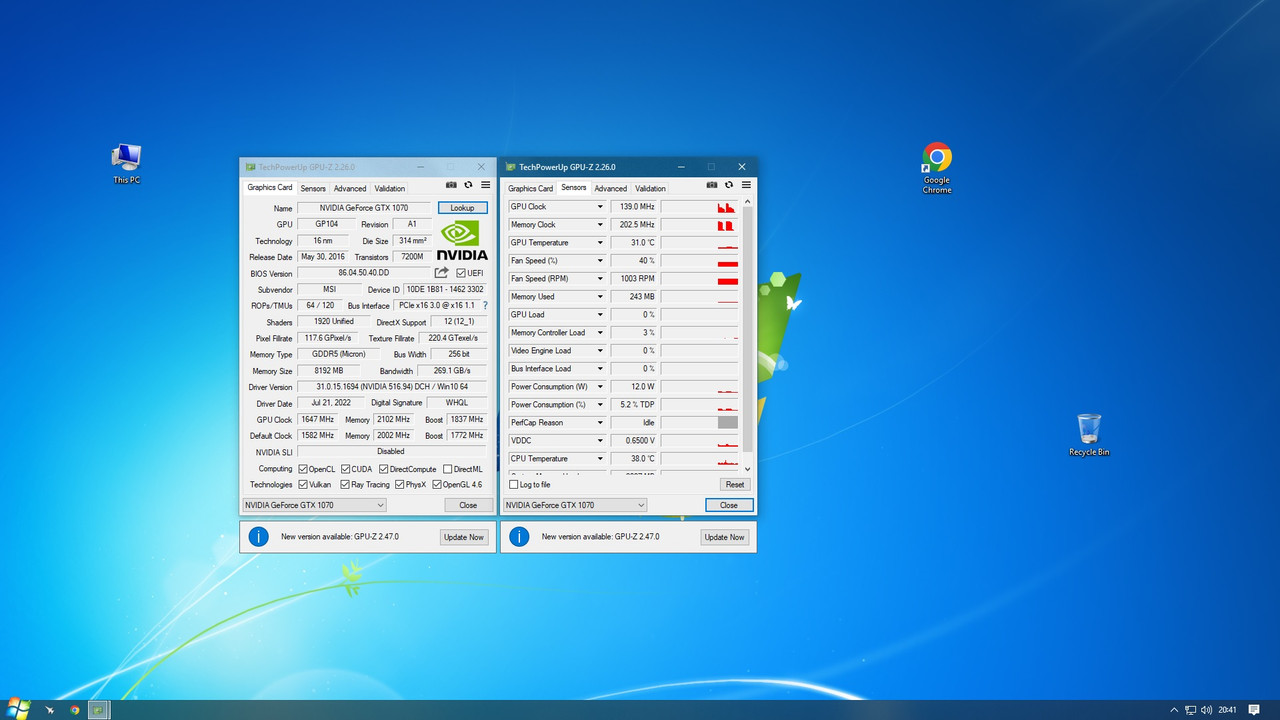Toggle the PhysX checkbox
The image size is (1280, 720).
pyautogui.click(x=399, y=484)
